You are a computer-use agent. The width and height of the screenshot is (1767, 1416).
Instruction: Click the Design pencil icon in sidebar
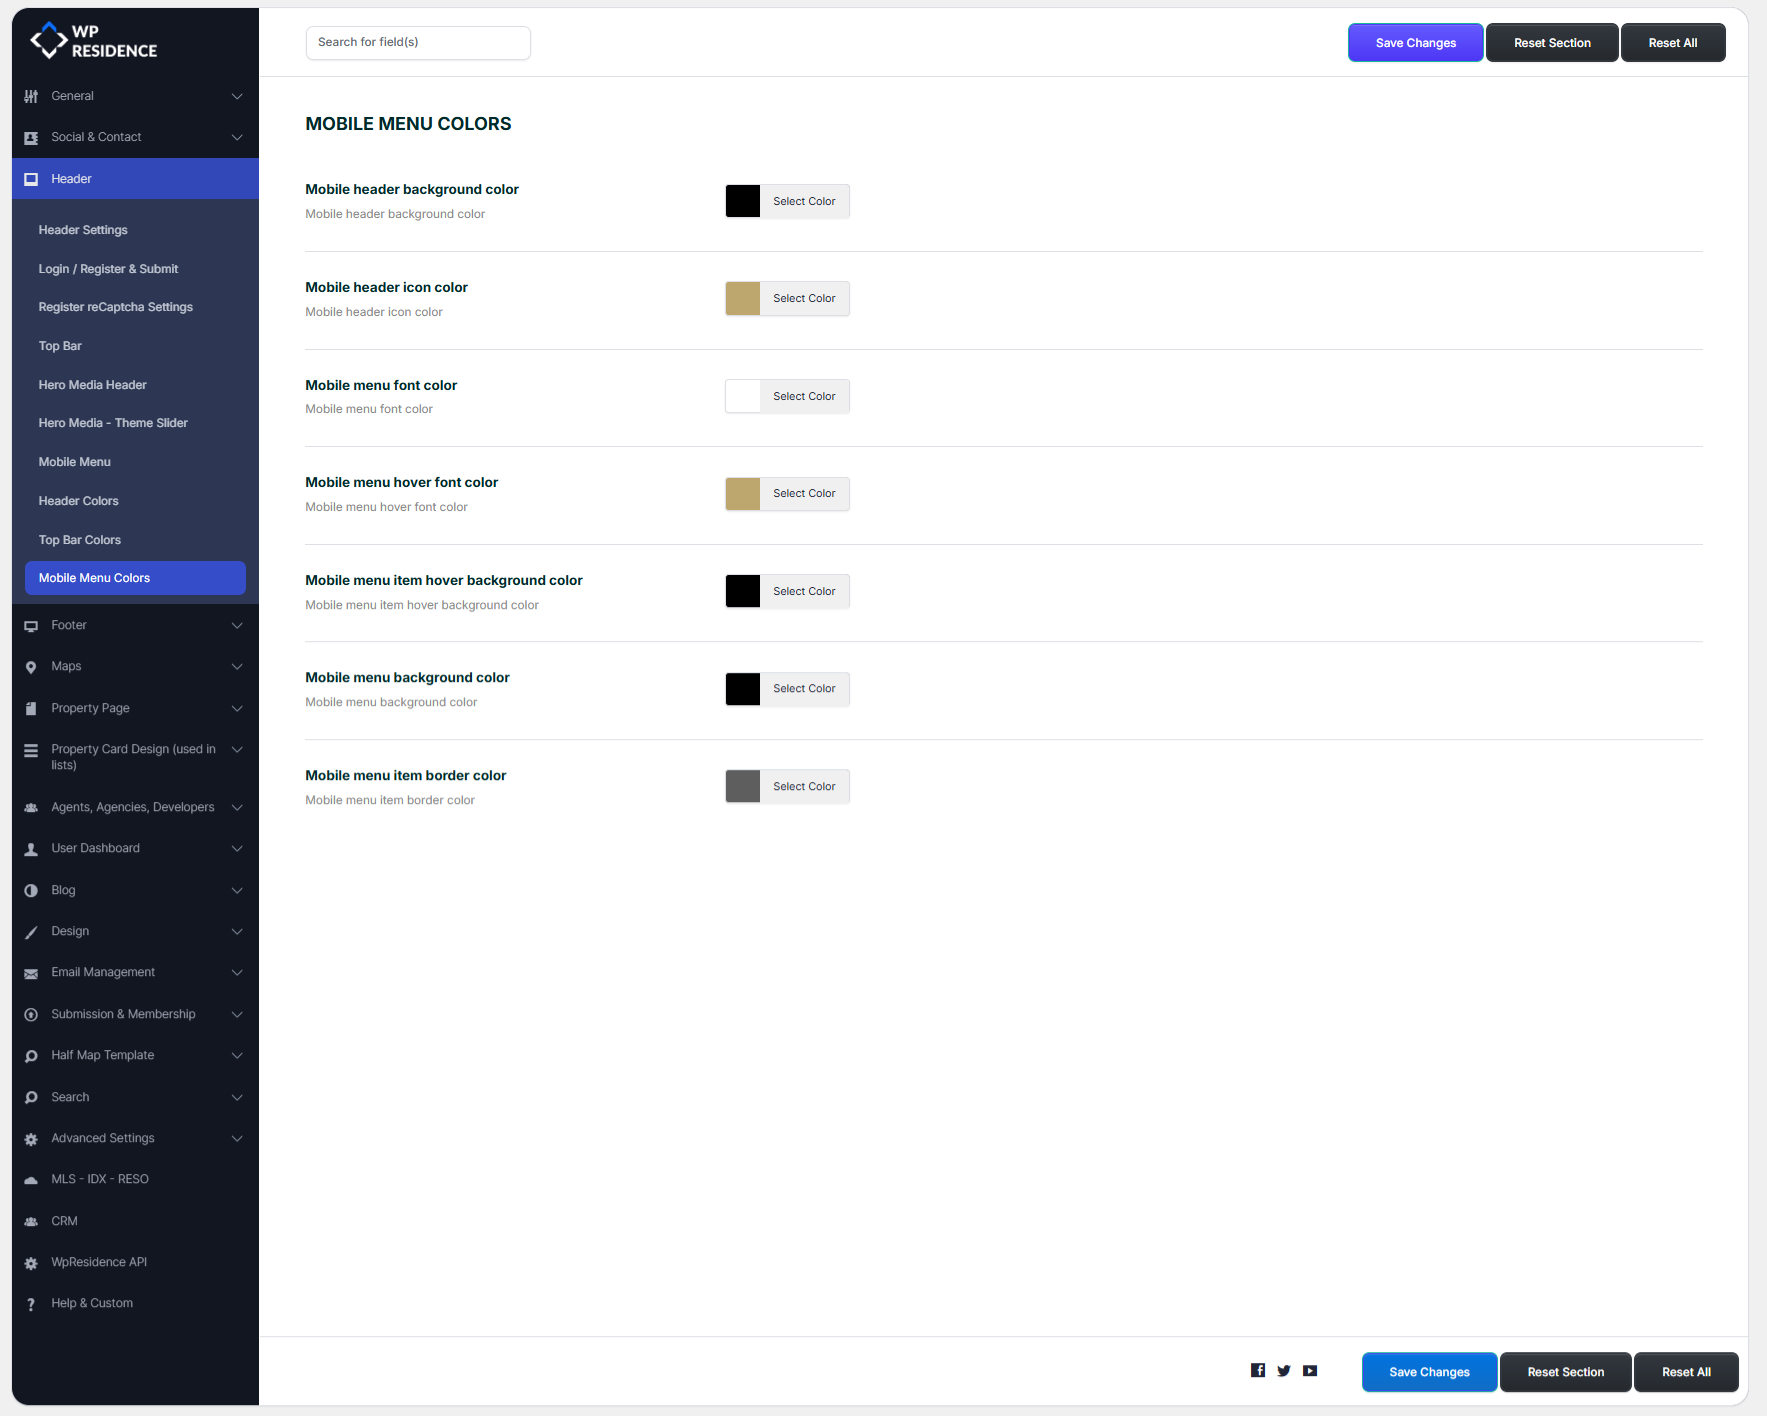point(31,932)
